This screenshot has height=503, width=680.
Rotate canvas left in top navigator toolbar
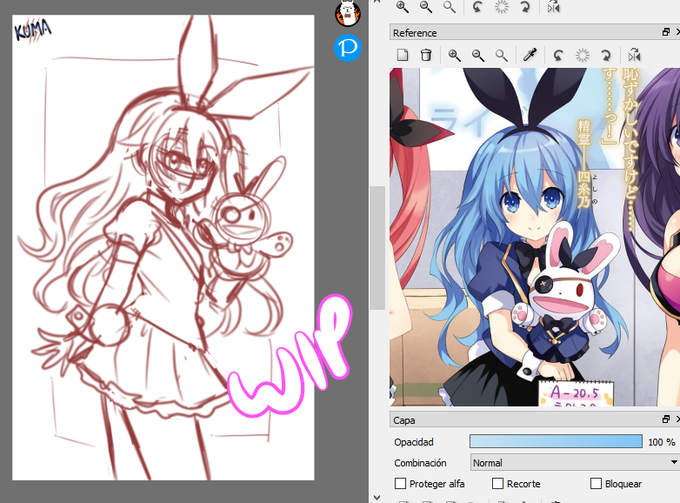click(x=477, y=7)
